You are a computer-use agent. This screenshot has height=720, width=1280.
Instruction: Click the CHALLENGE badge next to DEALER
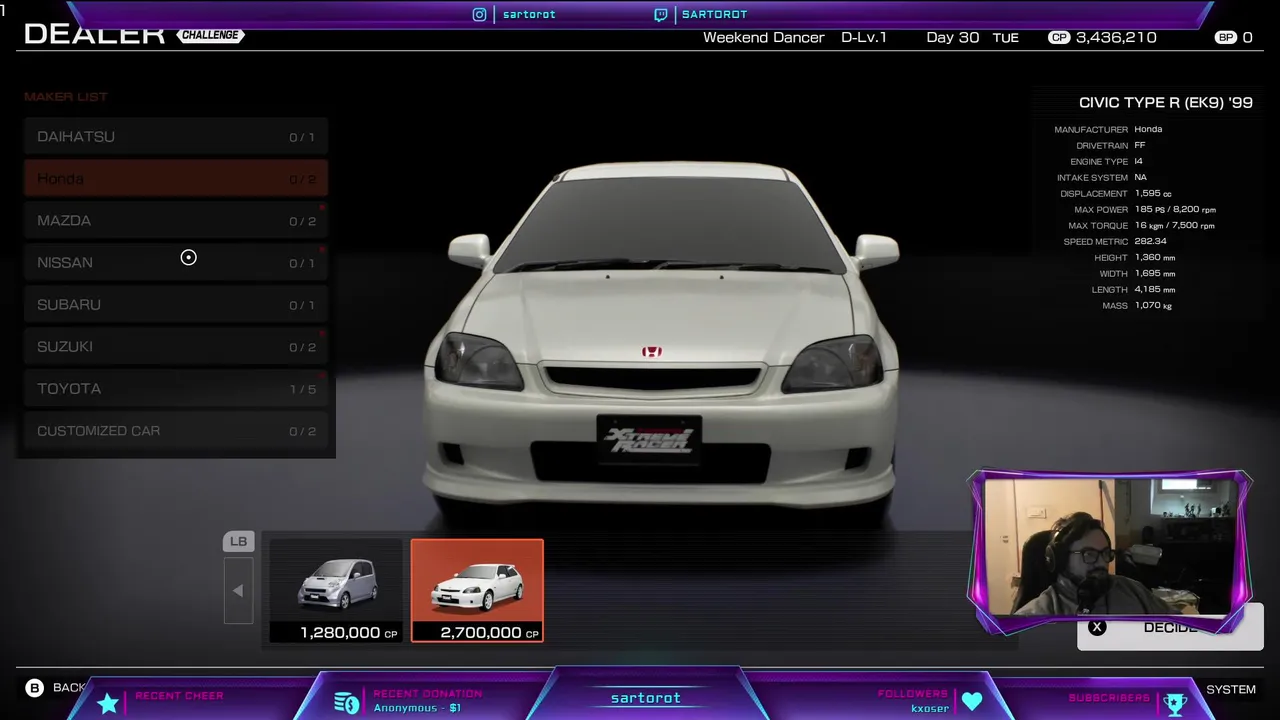point(211,35)
